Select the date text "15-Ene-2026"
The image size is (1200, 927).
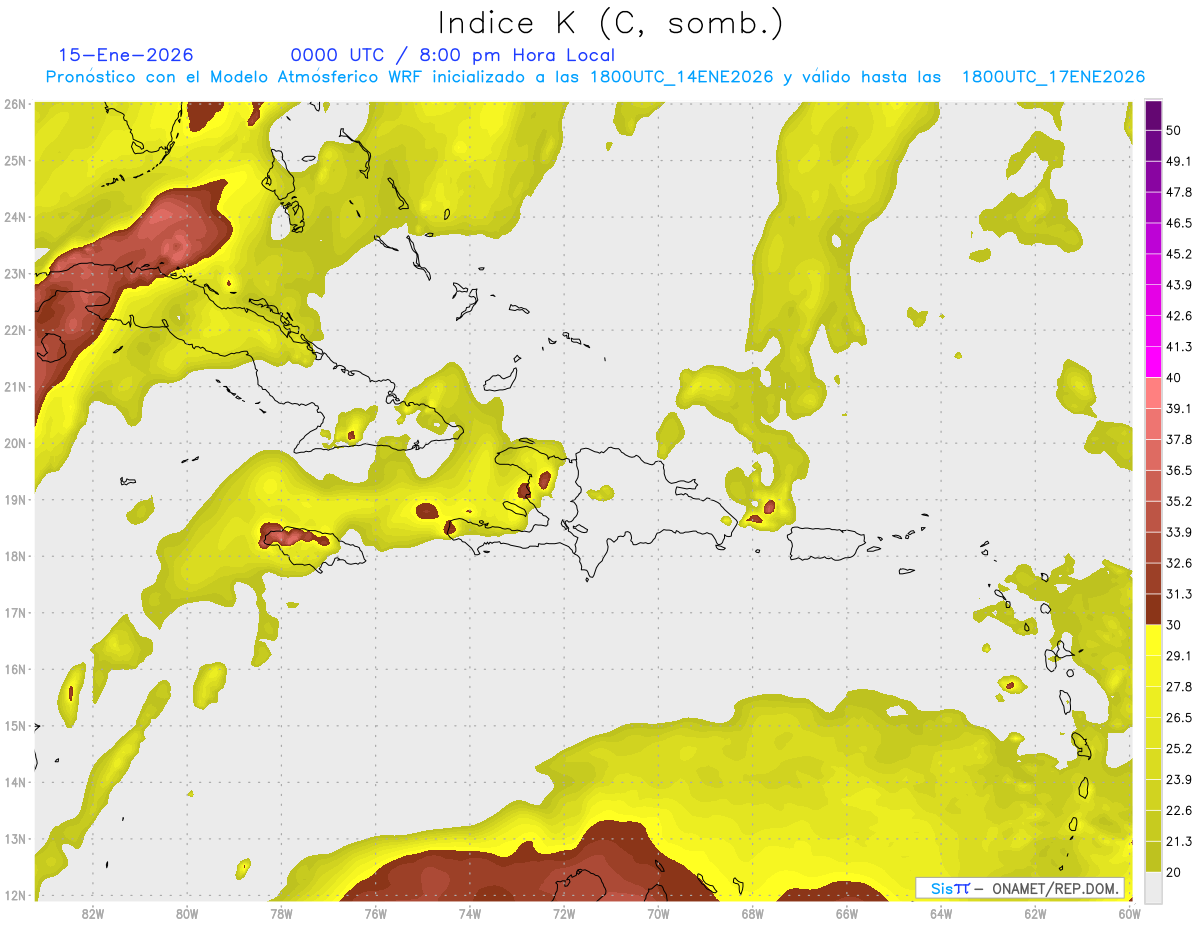pyautogui.click(x=126, y=55)
